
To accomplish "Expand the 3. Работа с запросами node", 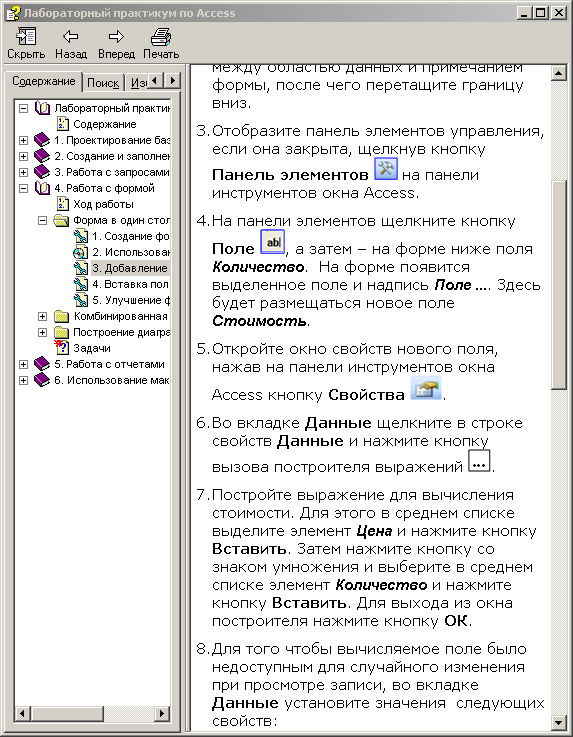I will tap(23, 172).
